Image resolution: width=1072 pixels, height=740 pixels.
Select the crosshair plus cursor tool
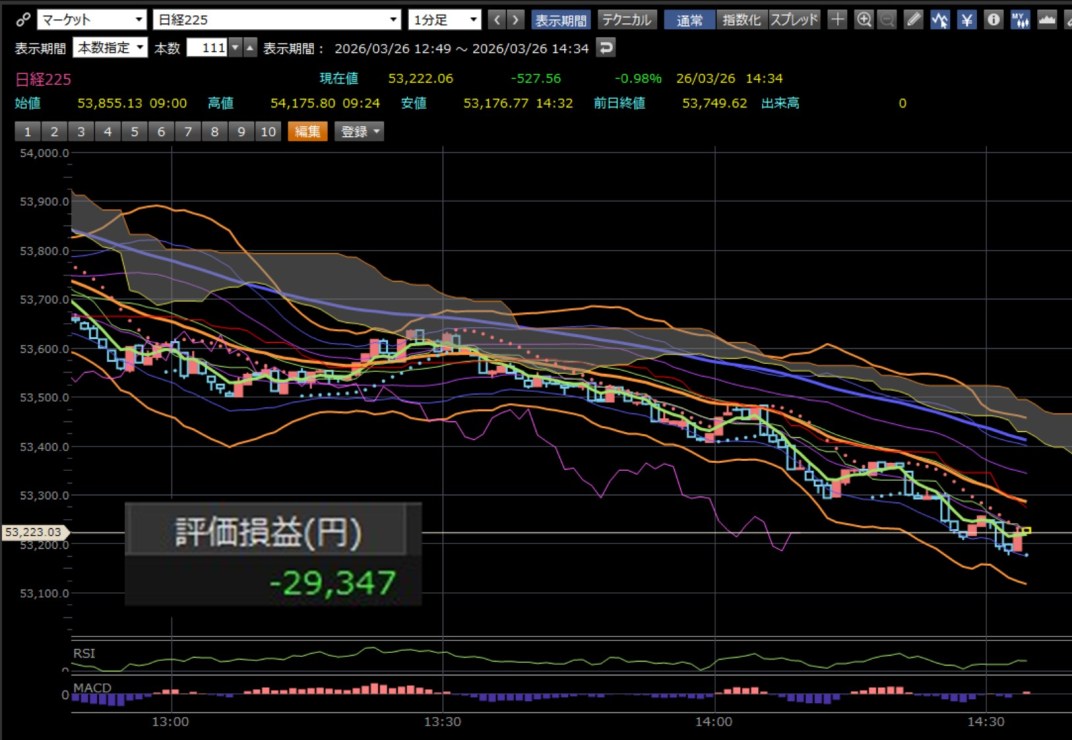pos(837,20)
